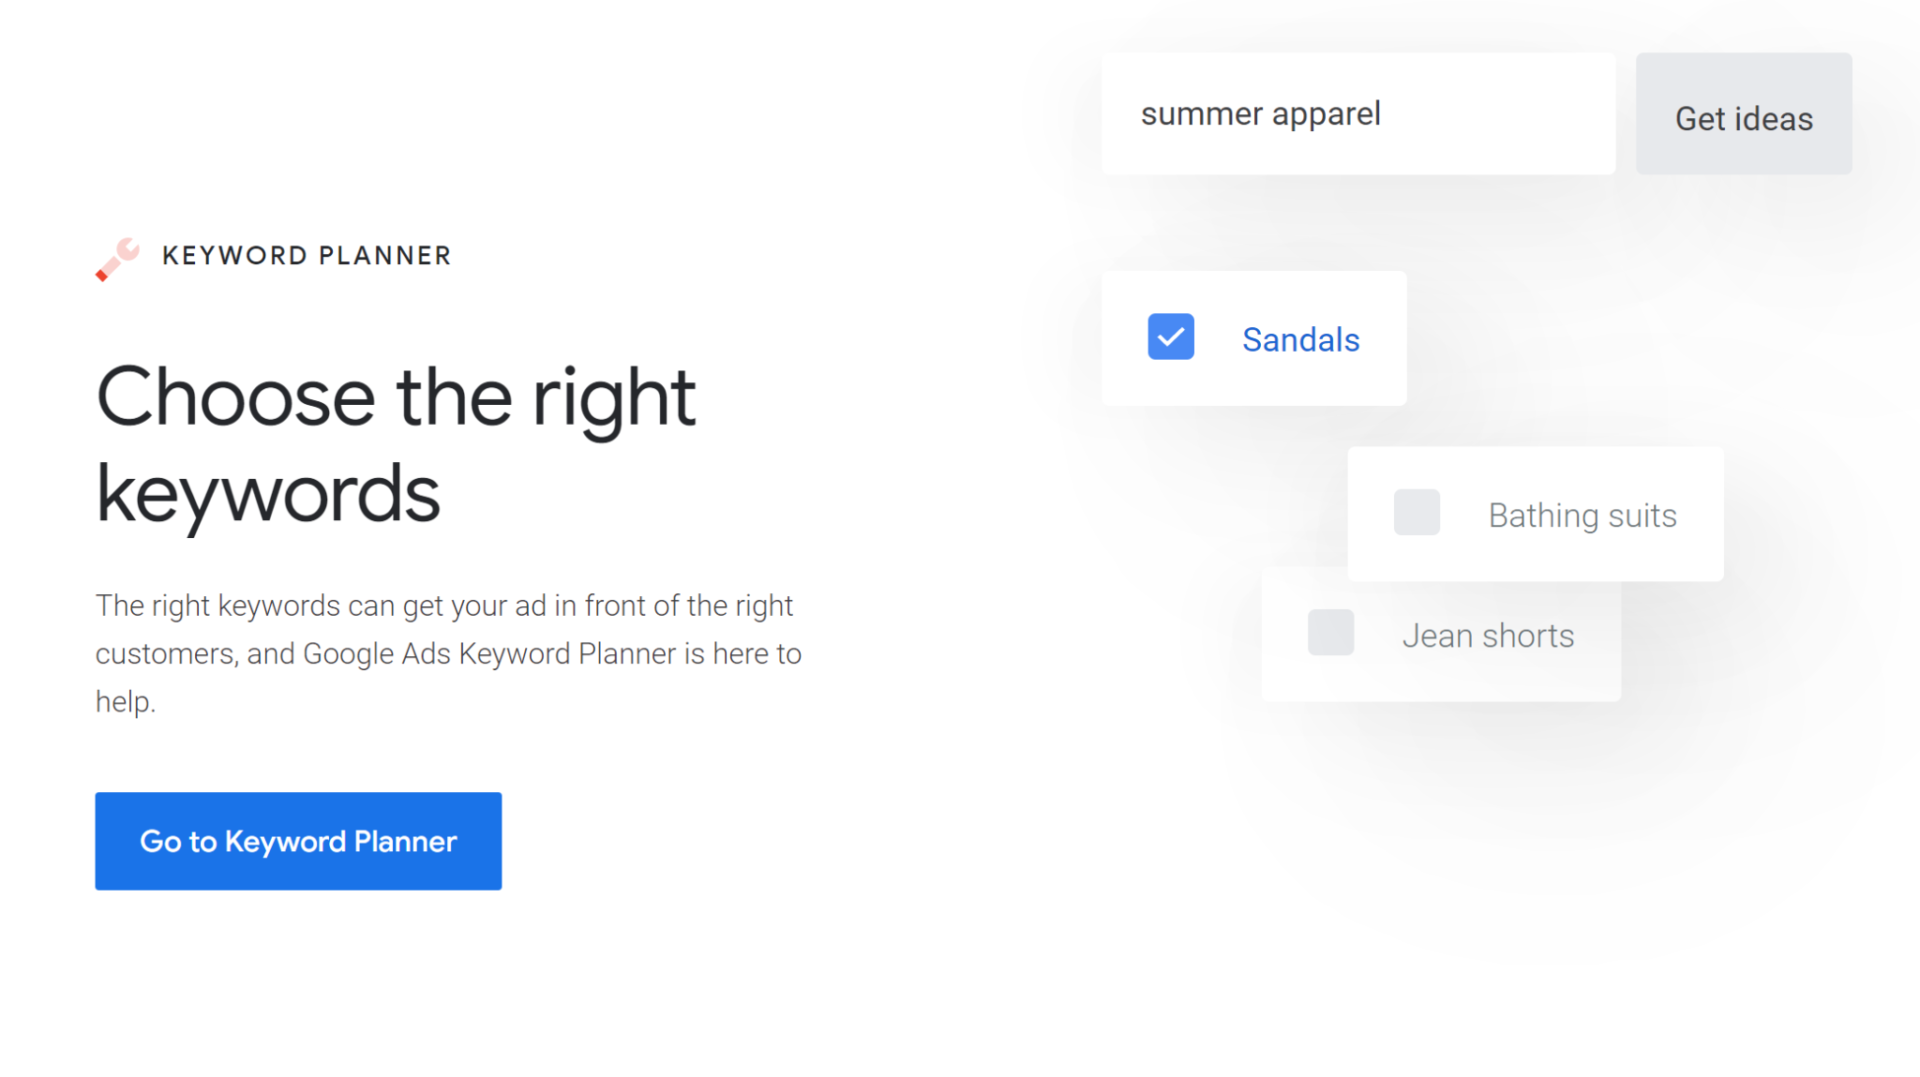Click the word 'keywords' in the headline
Screen dimensions: 1920x1077
tap(268, 495)
